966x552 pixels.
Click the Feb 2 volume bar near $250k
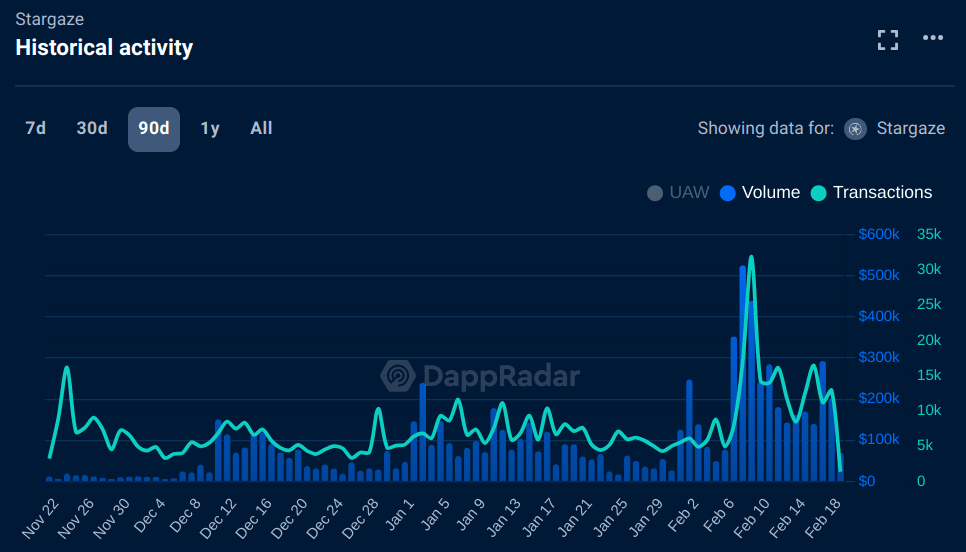click(689, 431)
